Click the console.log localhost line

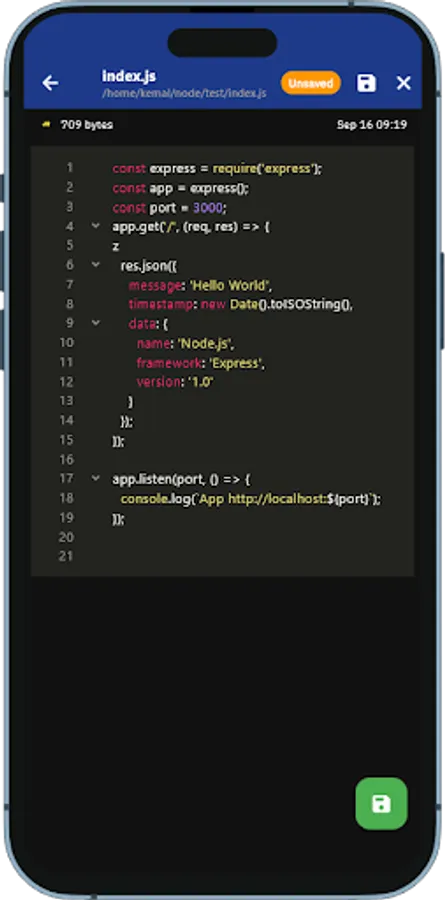pos(250,498)
